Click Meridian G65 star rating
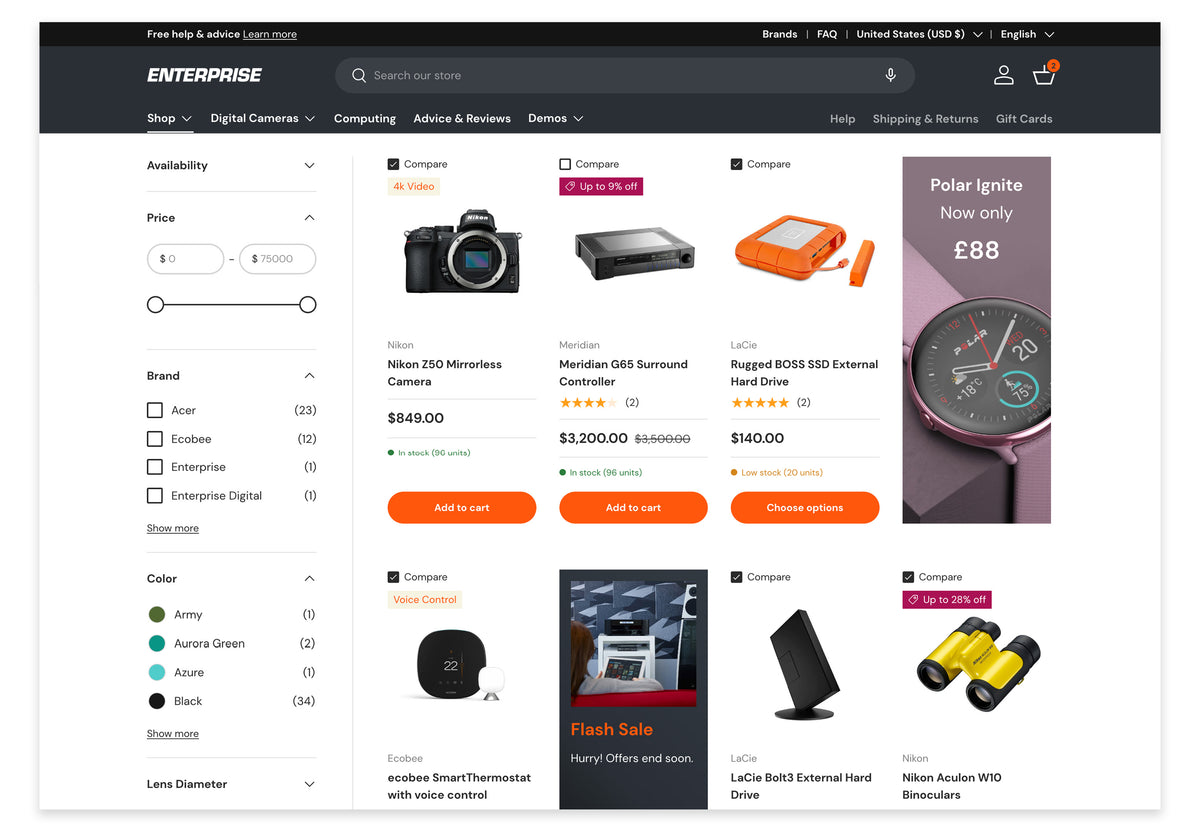This screenshot has width=1200, height=831. tap(587, 403)
